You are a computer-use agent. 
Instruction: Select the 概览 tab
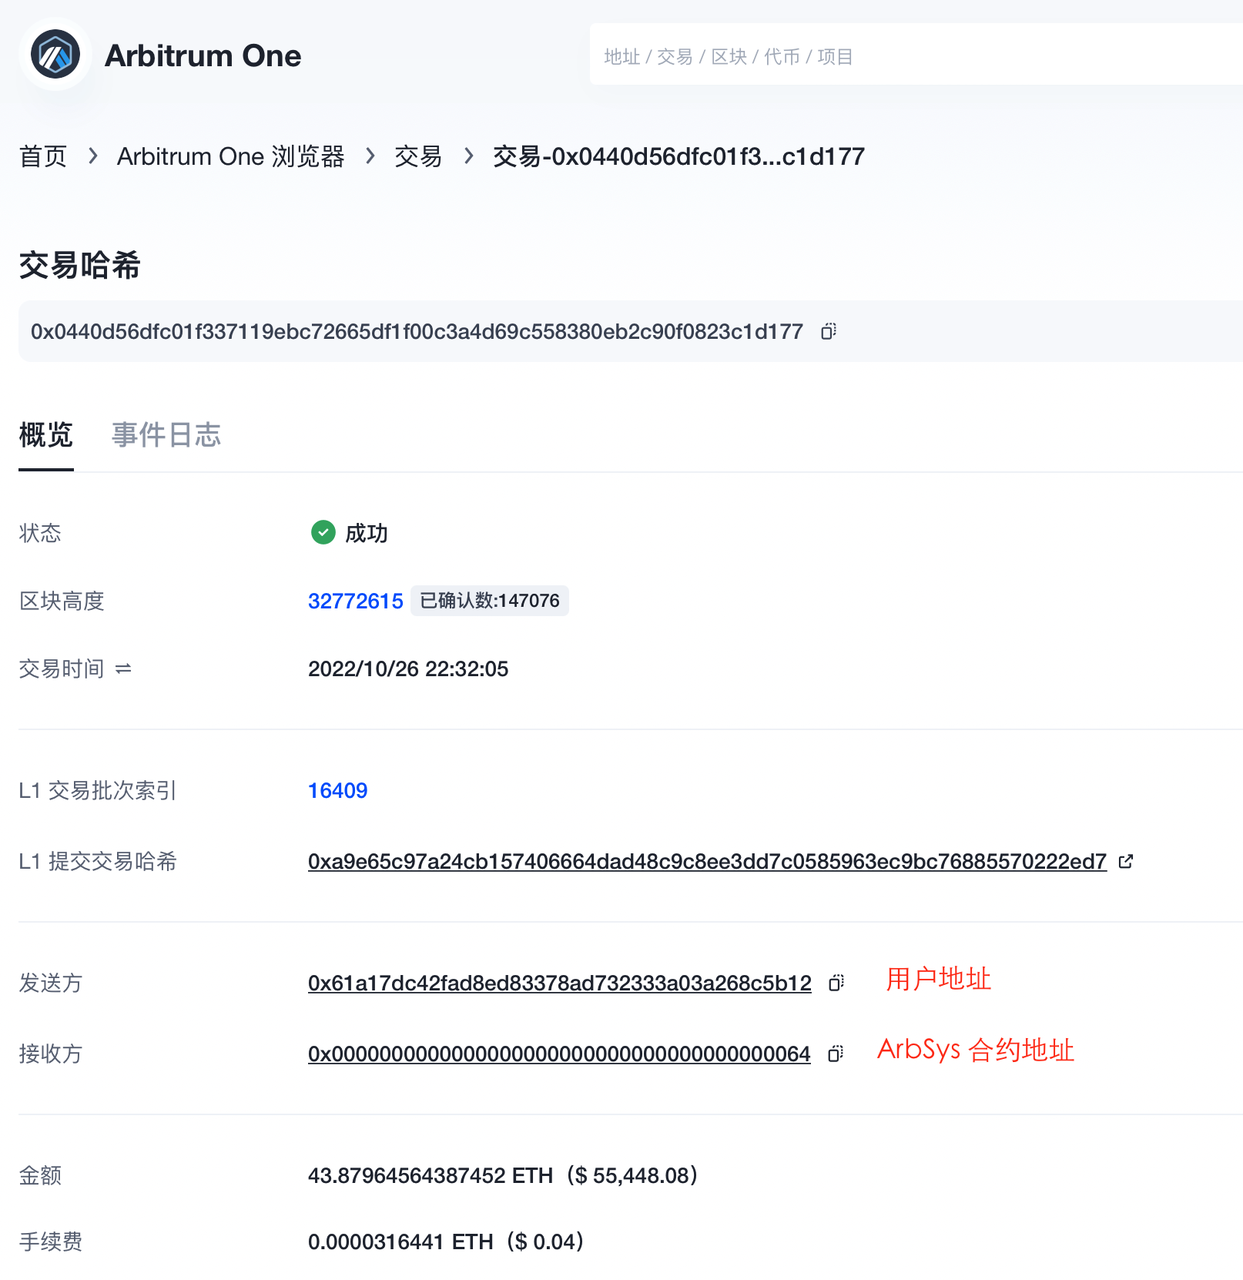(x=46, y=435)
